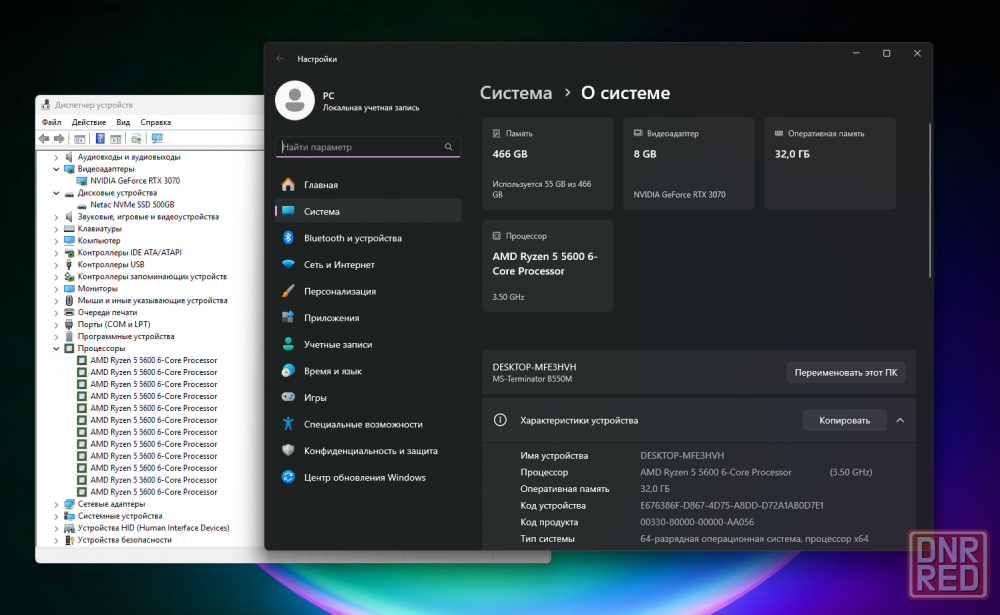Select Приложения in the Settings sidebar
1000x615 pixels.
pos(368,318)
